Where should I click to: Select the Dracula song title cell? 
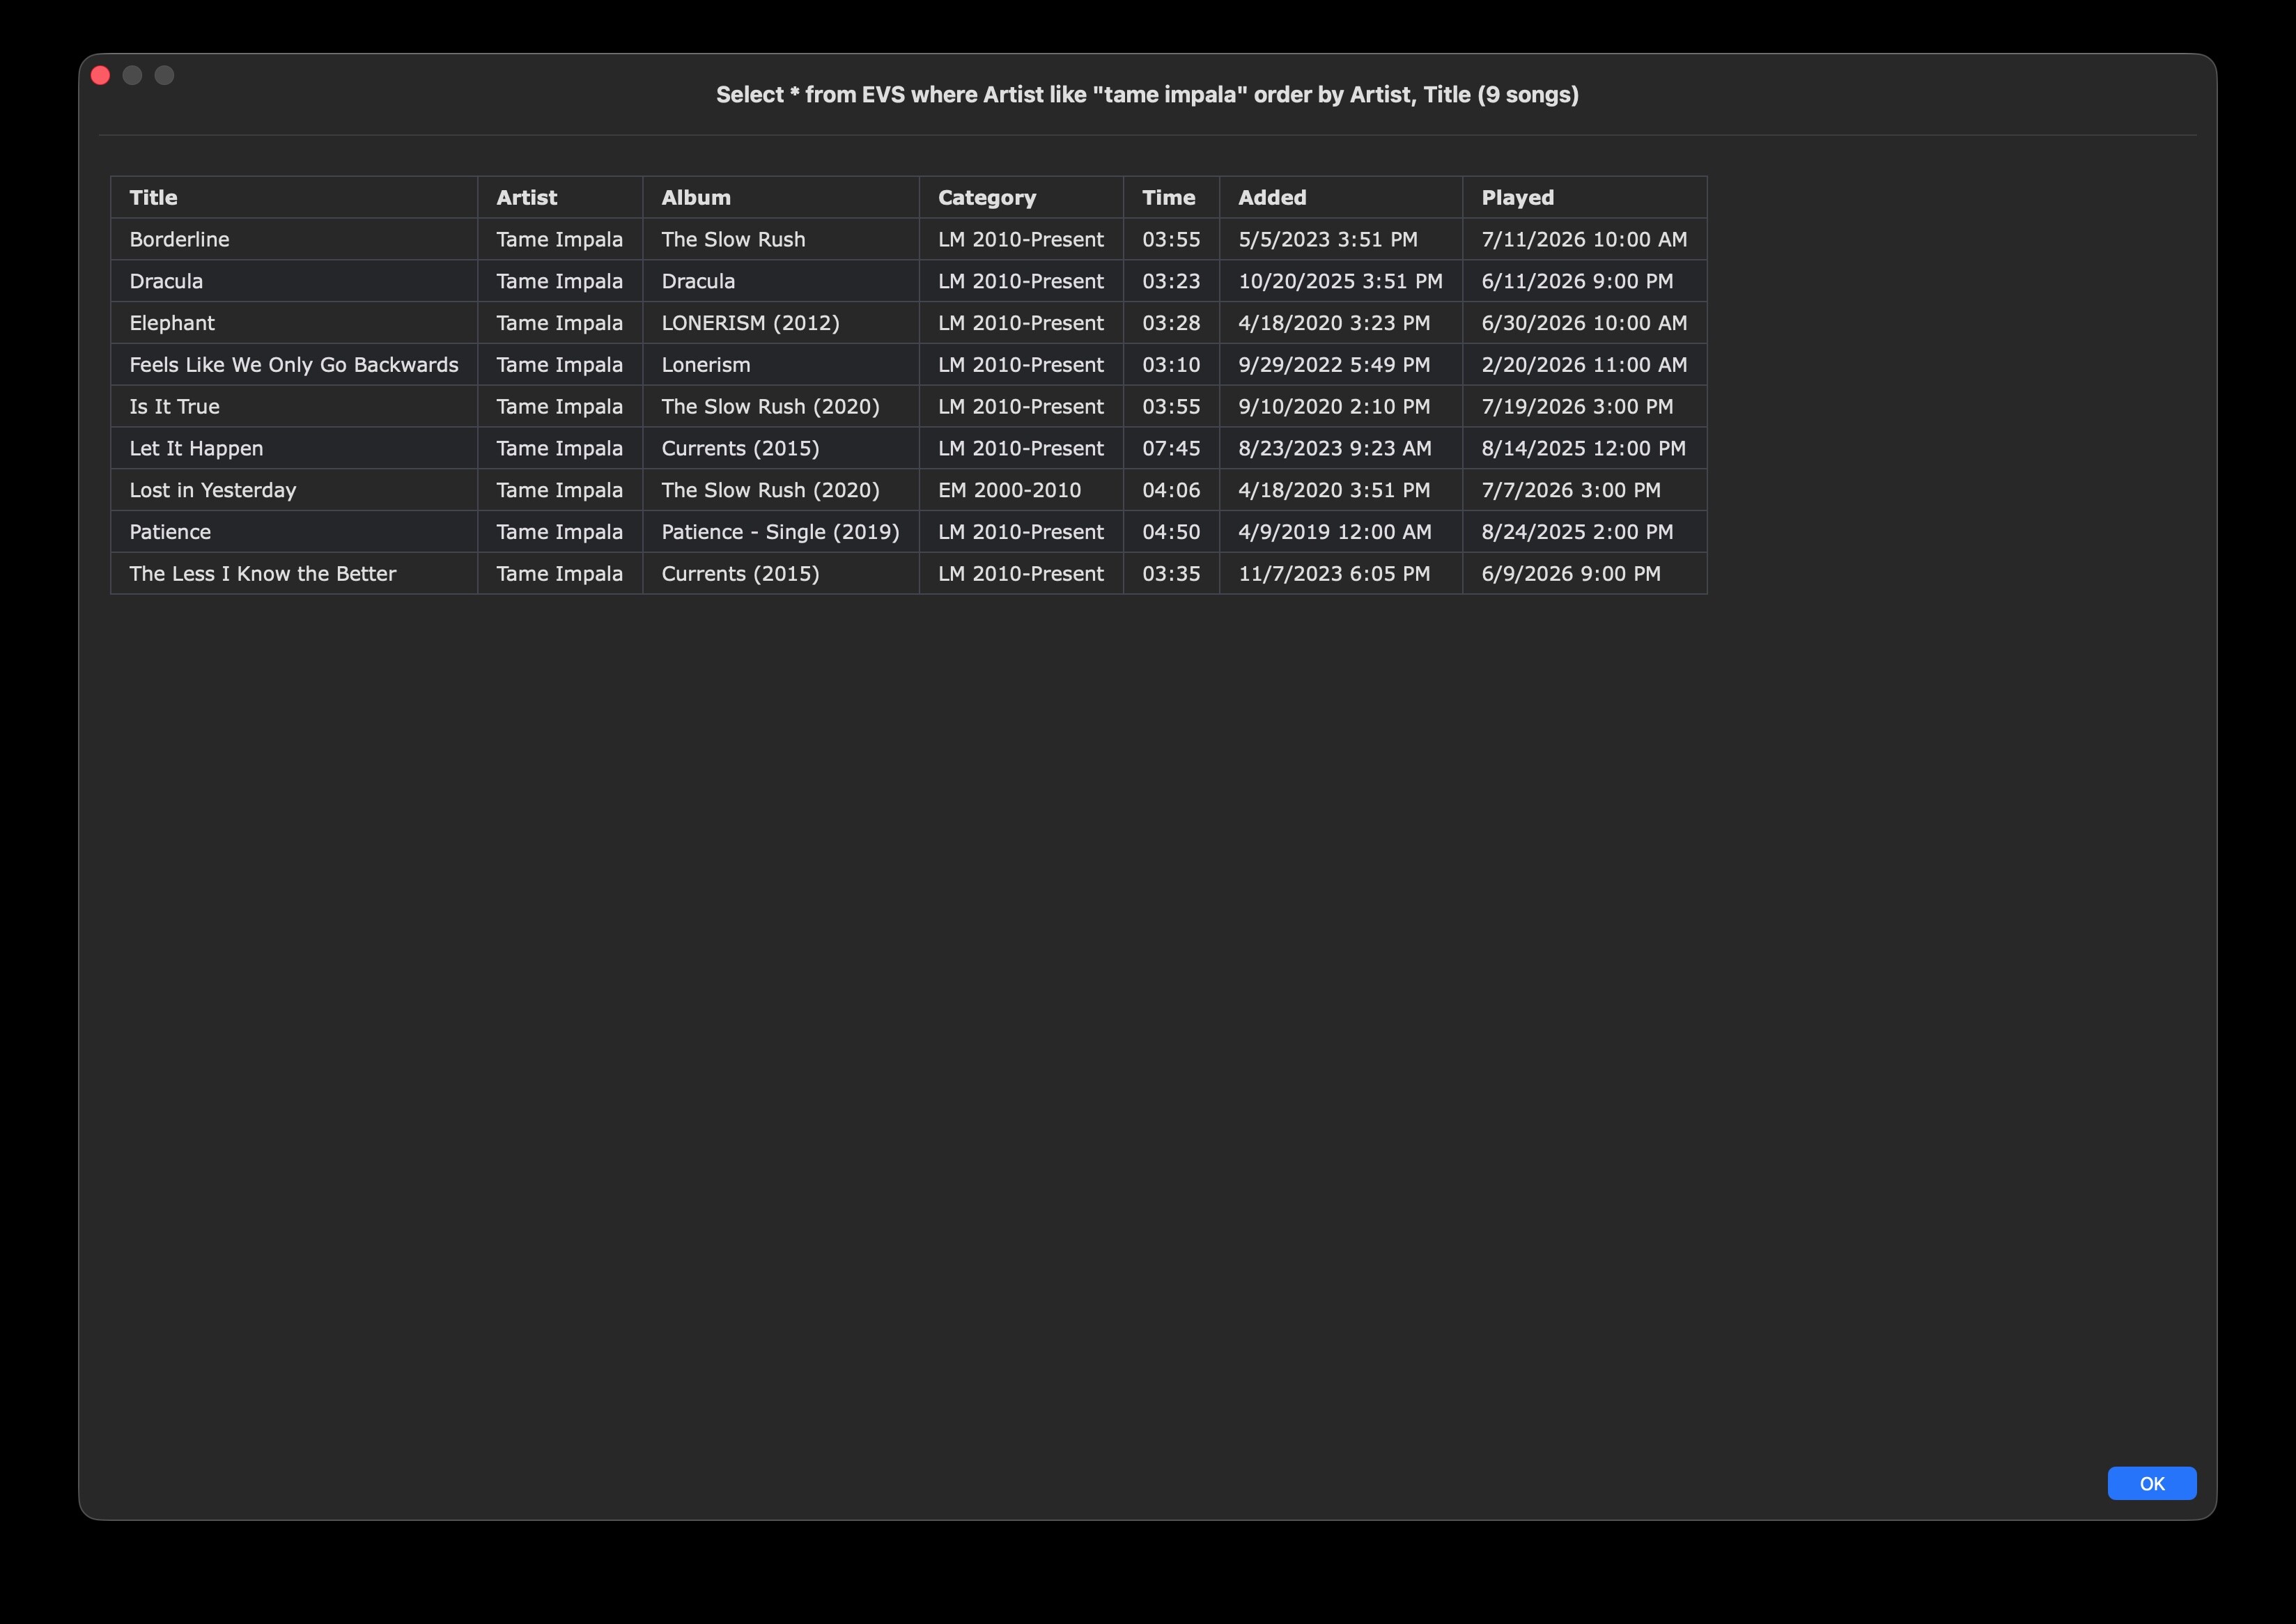click(294, 281)
